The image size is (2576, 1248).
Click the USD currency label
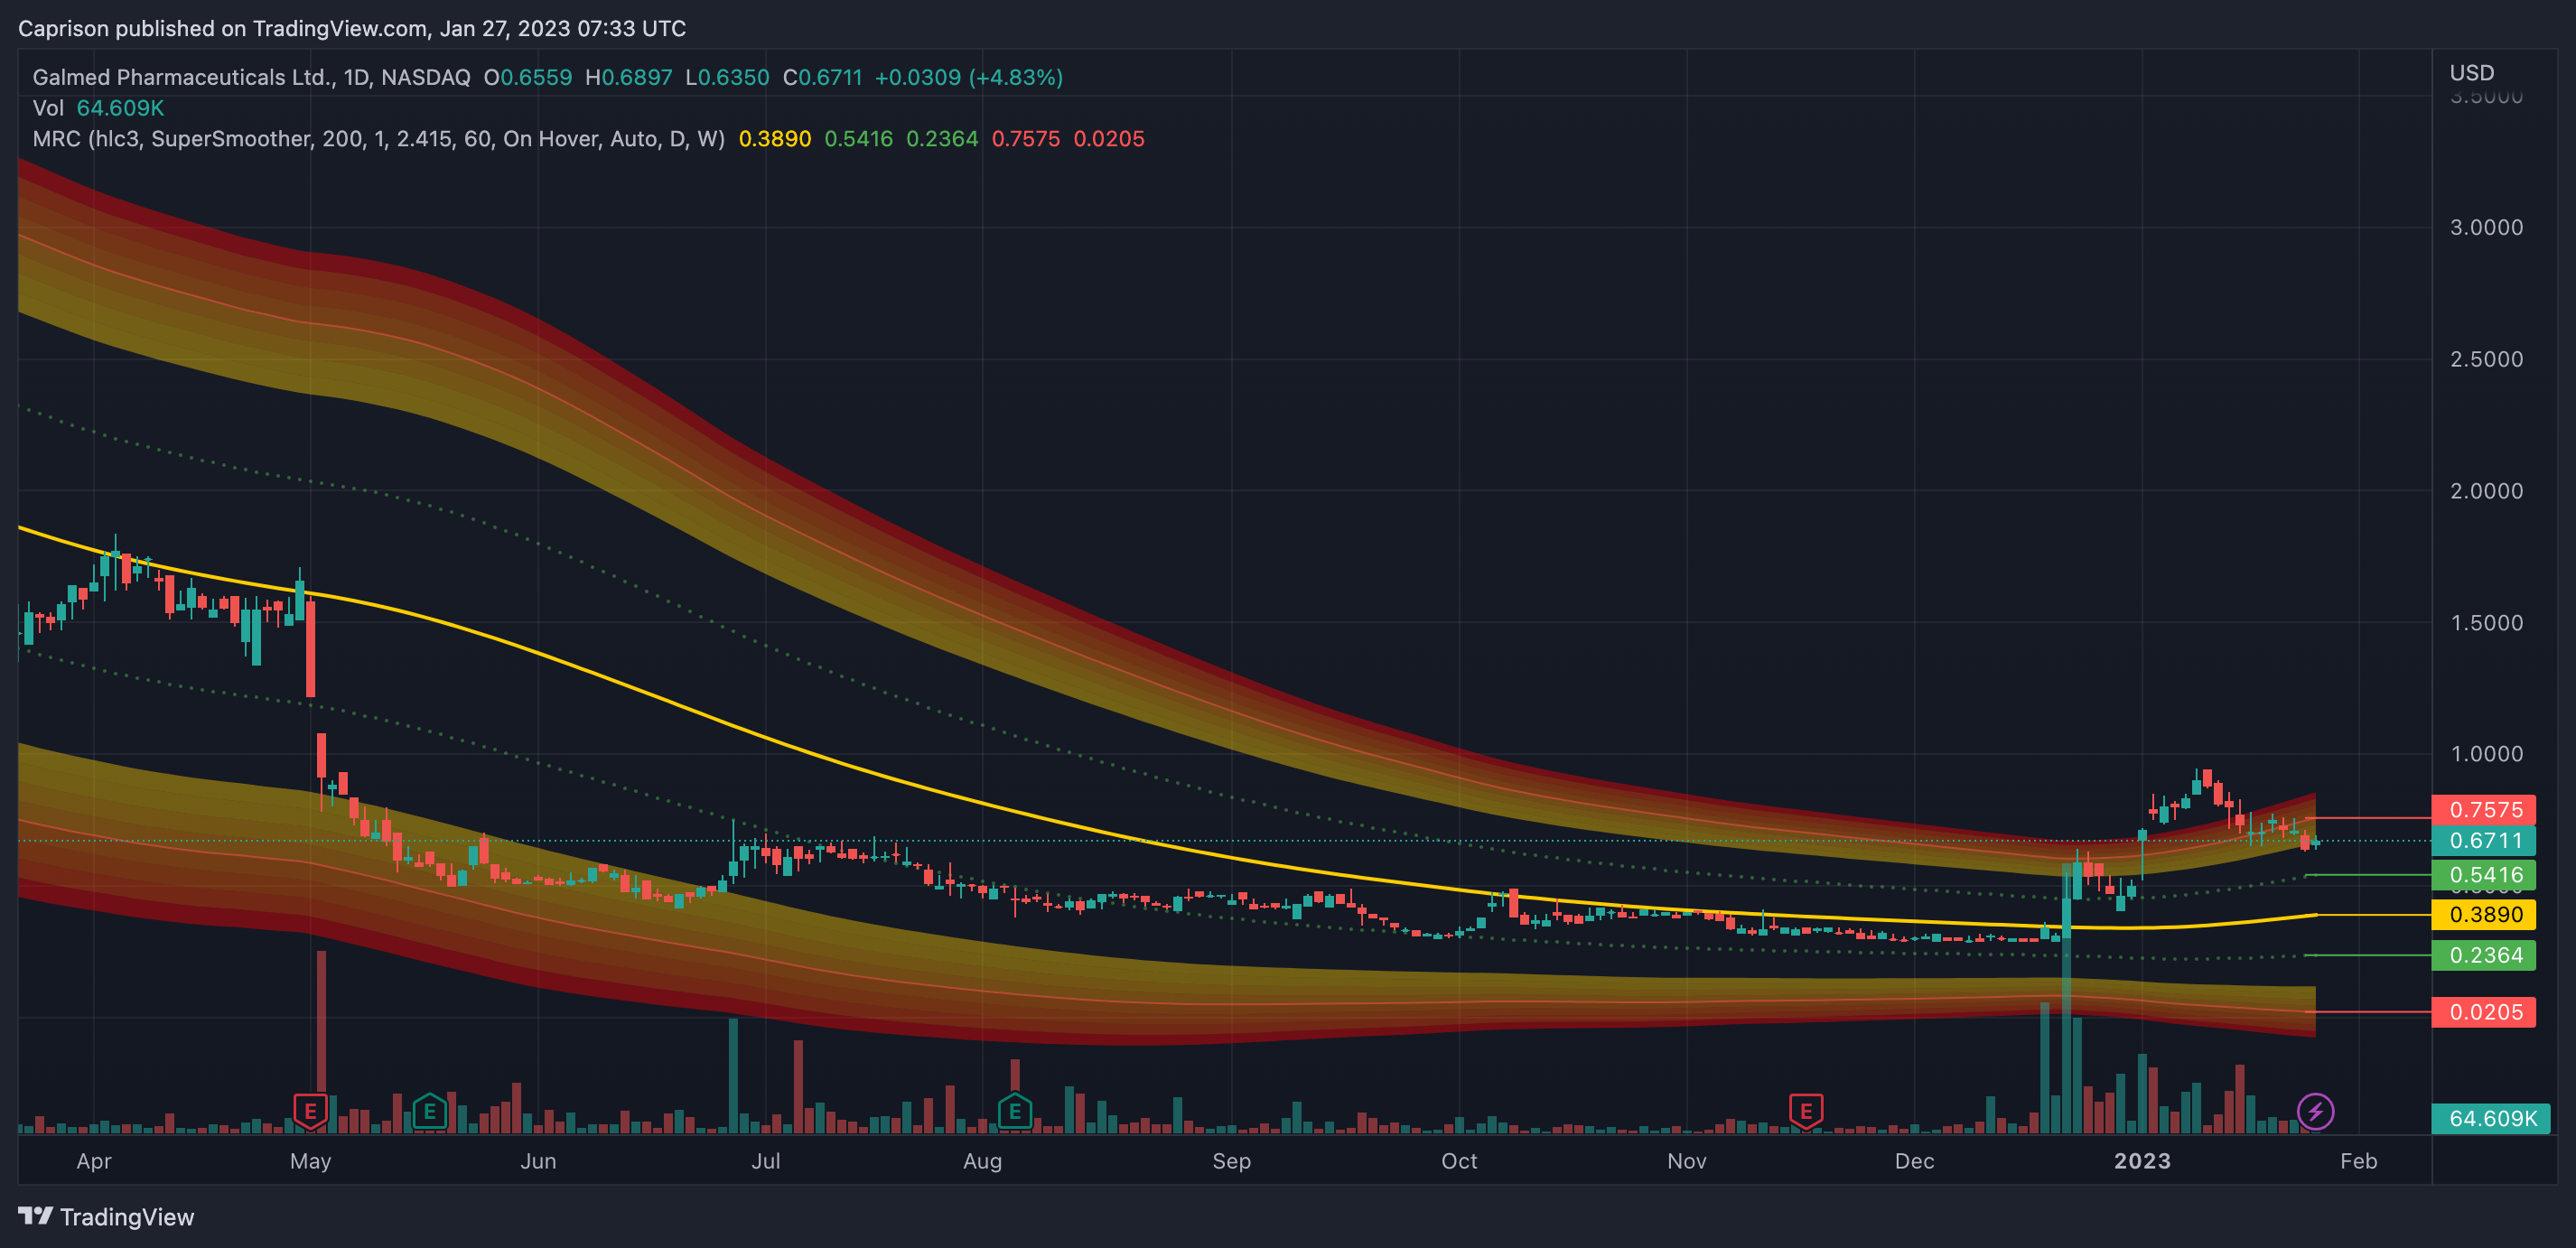click(x=2471, y=73)
